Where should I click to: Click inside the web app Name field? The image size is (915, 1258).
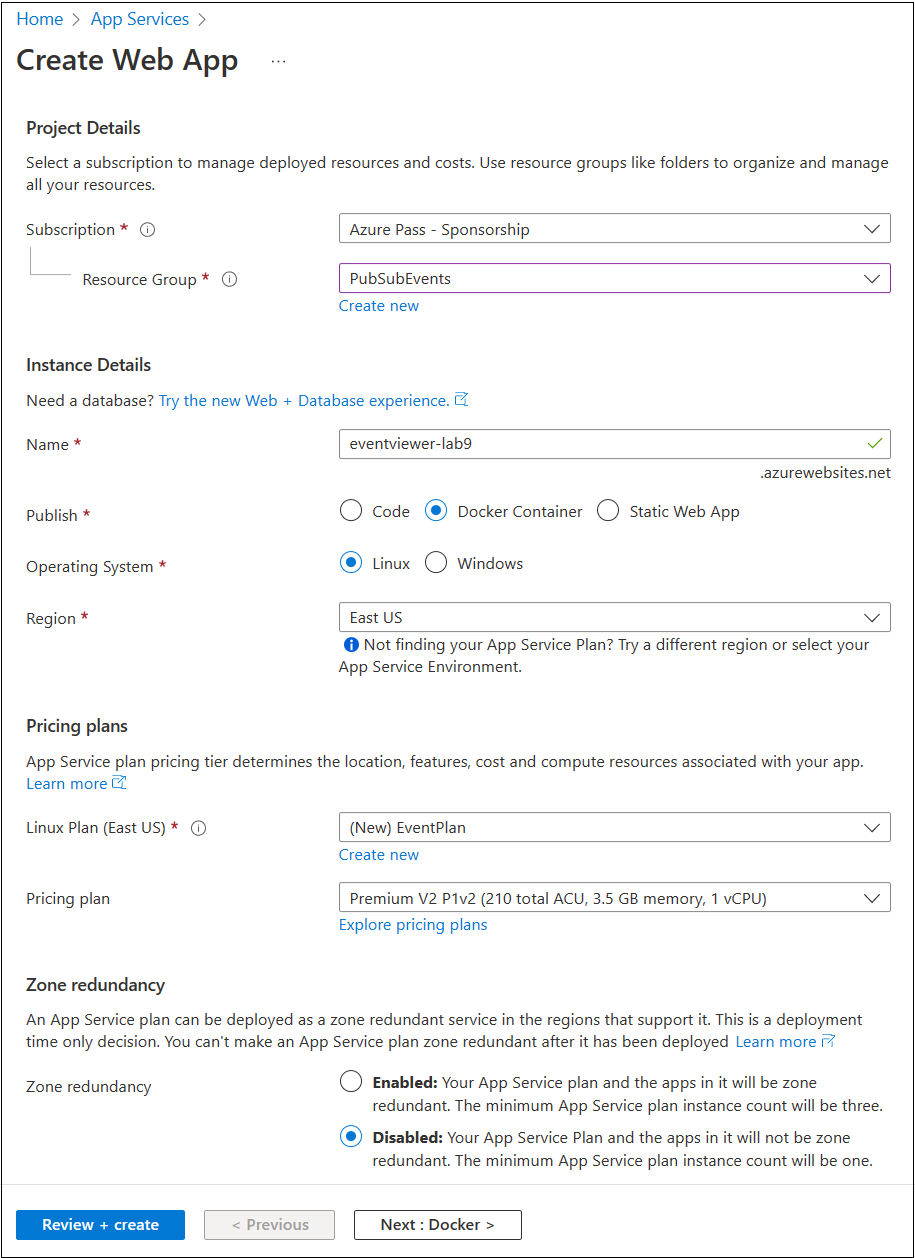coord(614,444)
